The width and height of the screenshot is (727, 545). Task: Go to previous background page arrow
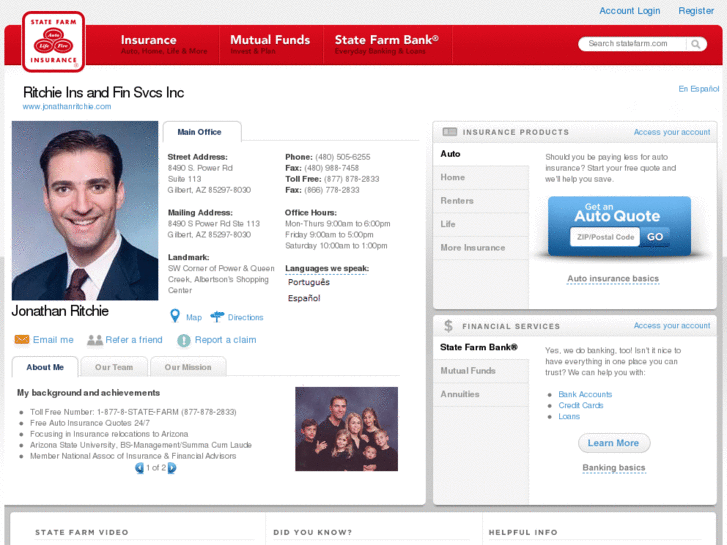[139, 468]
